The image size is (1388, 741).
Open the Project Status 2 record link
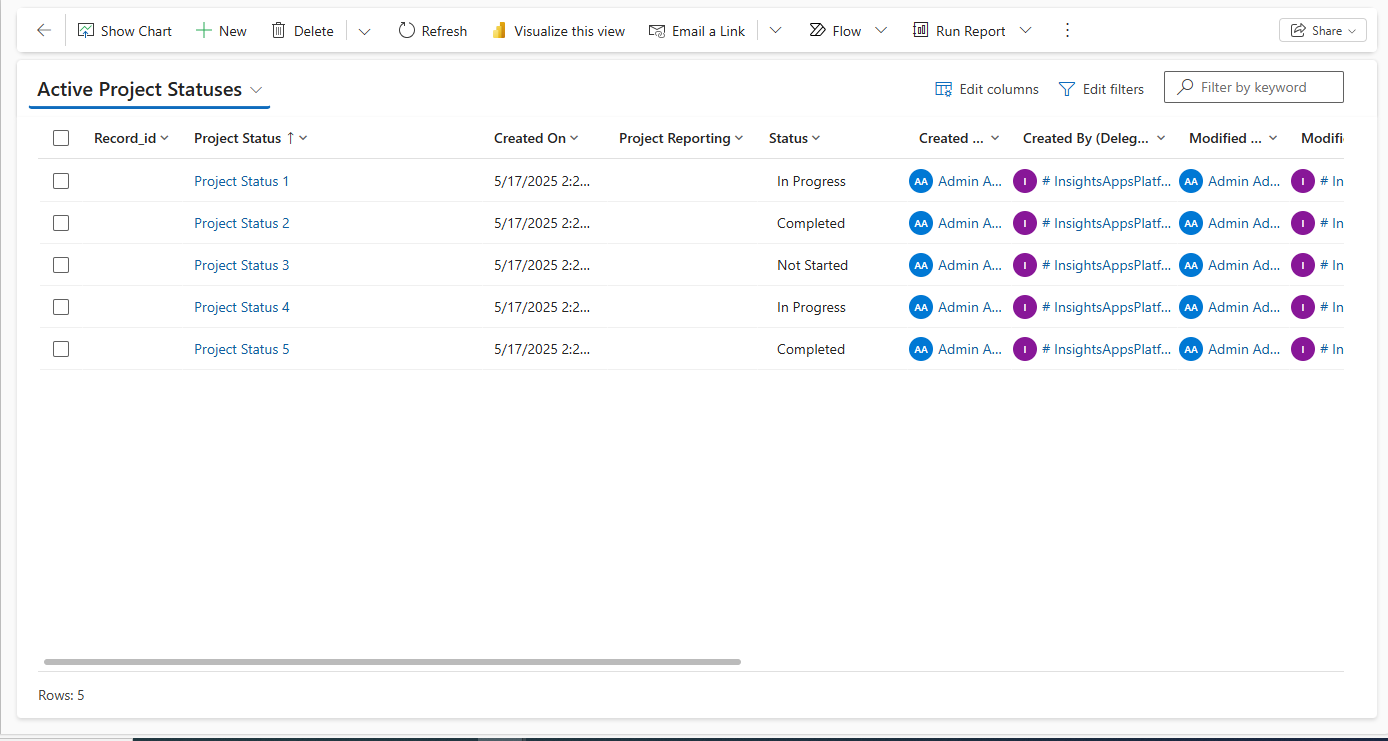[x=241, y=223]
